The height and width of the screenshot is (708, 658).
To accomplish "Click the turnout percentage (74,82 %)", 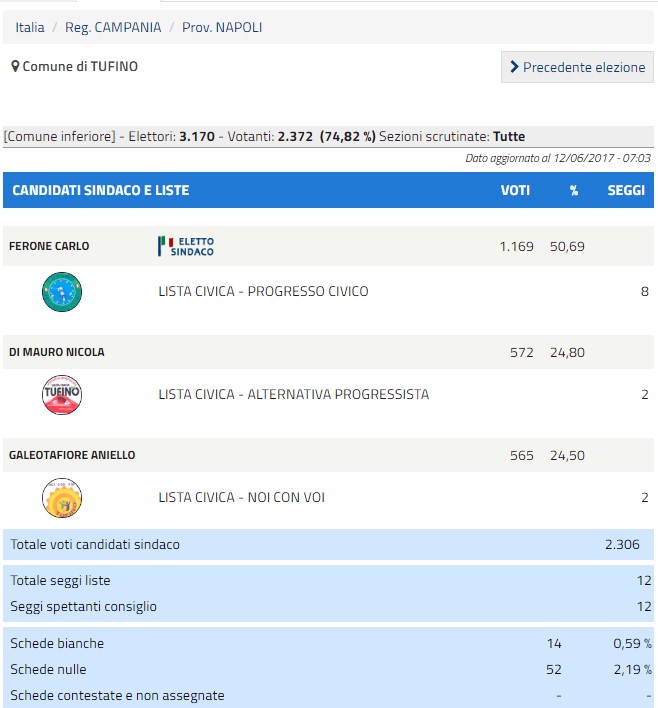I will (x=347, y=136).
